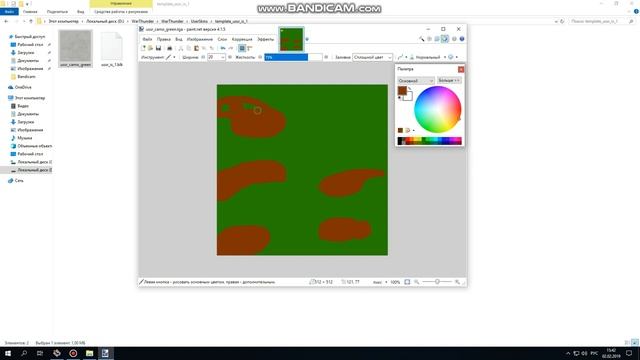Click the zoom out magnifier icon
The height and width of the screenshot is (360, 640).
tap(416, 282)
